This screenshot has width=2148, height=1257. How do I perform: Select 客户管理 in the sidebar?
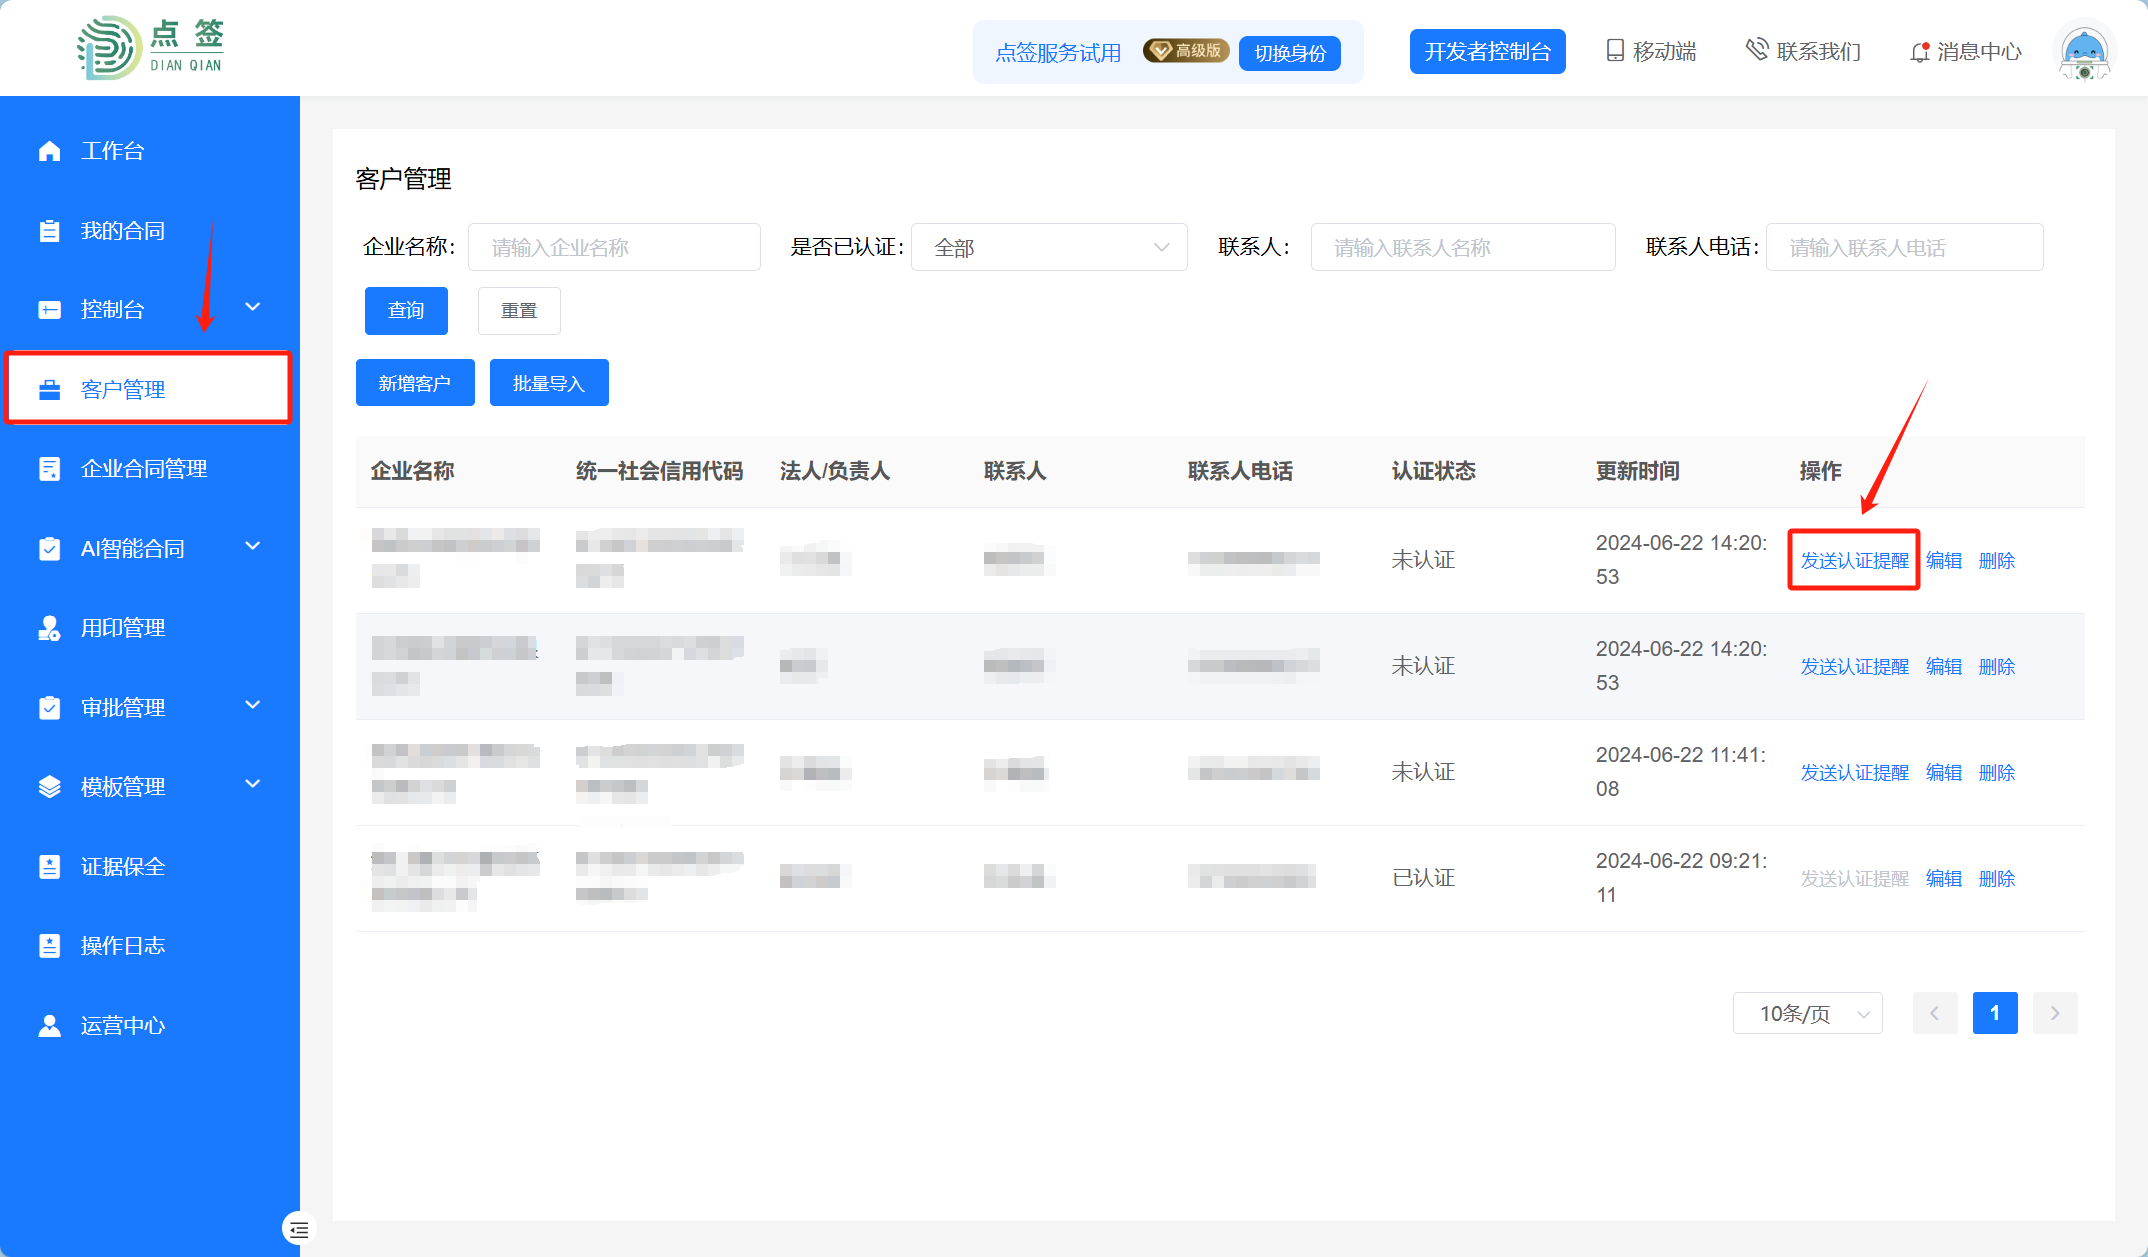click(x=150, y=389)
